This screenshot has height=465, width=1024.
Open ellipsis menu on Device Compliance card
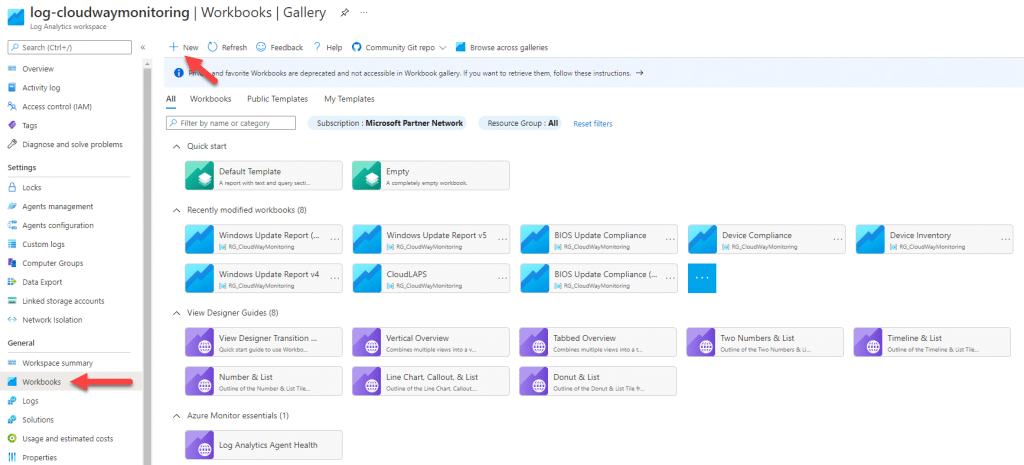click(x=837, y=240)
